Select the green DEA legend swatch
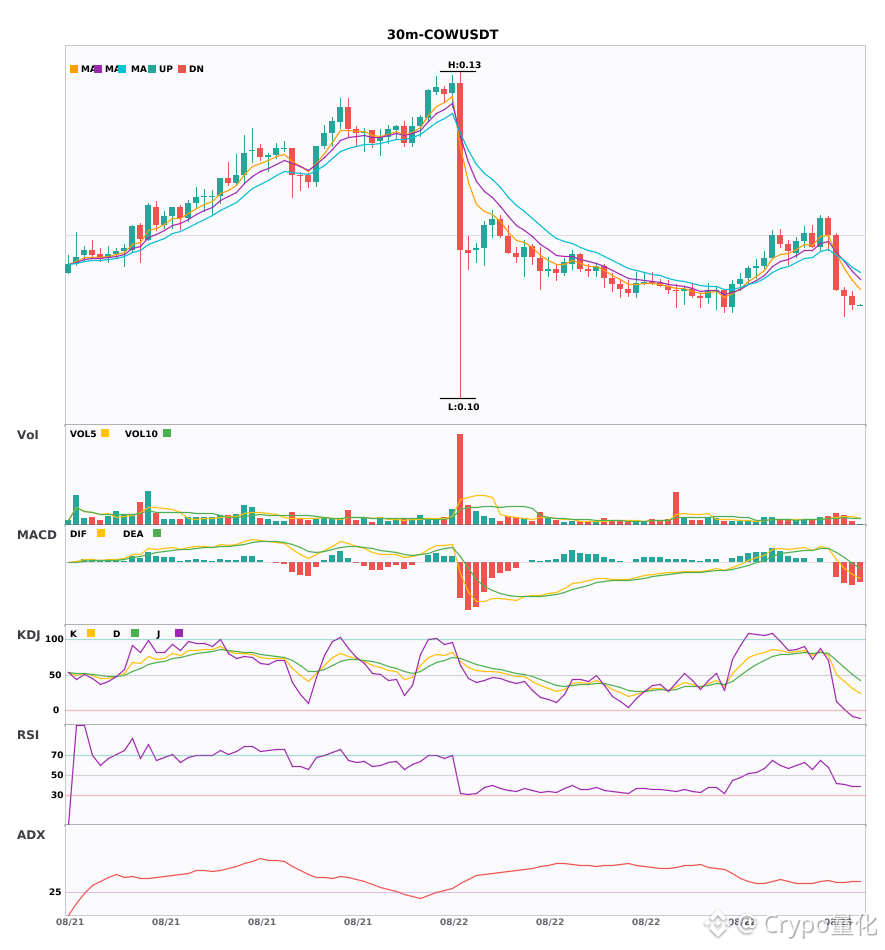The image size is (885, 950). (x=157, y=533)
